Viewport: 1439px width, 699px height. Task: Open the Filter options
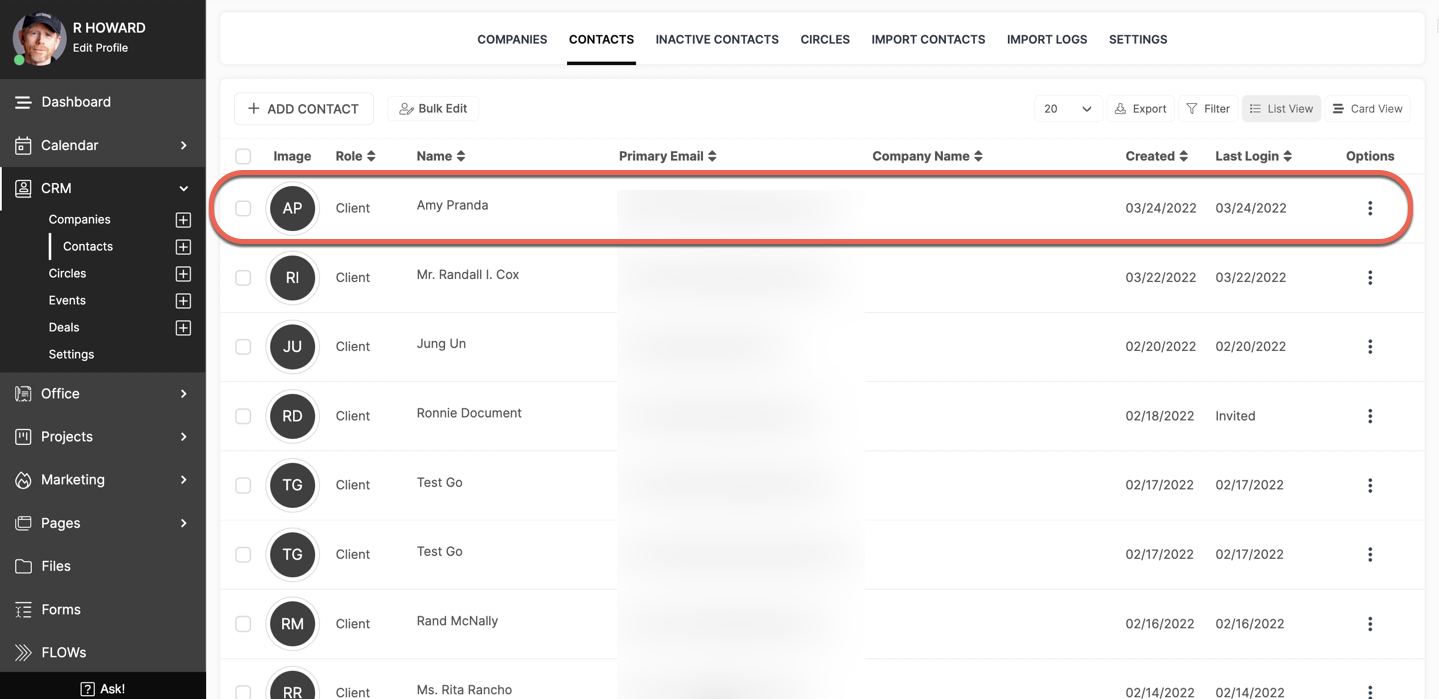coord(1208,109)
